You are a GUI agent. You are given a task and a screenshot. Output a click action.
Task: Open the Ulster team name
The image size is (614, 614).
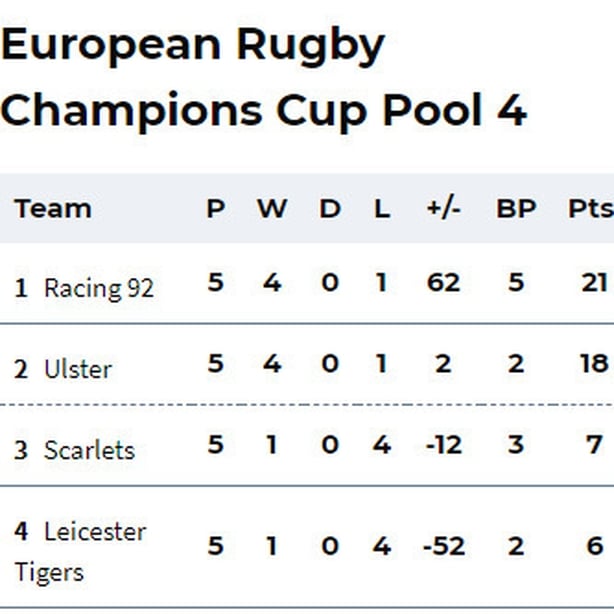point(78,369)
